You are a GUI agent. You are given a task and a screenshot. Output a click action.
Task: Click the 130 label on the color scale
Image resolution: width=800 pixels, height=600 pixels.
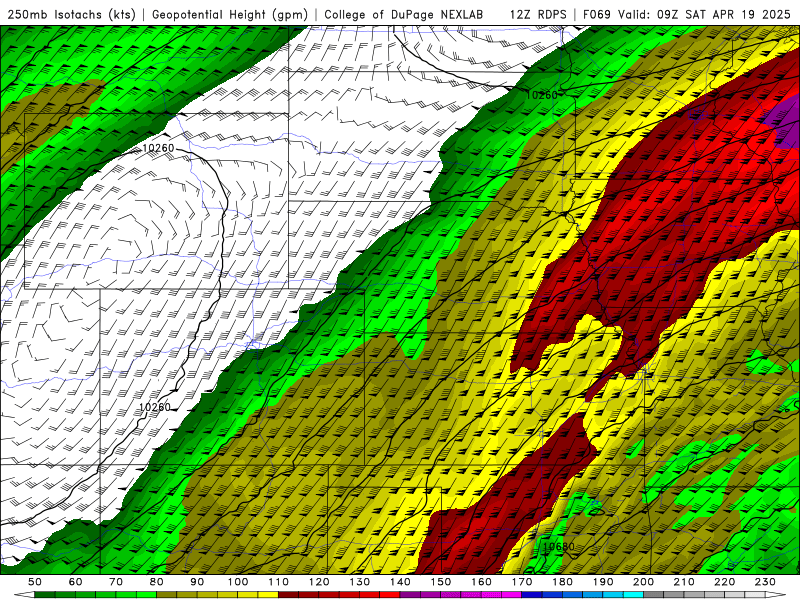point(360,582)
